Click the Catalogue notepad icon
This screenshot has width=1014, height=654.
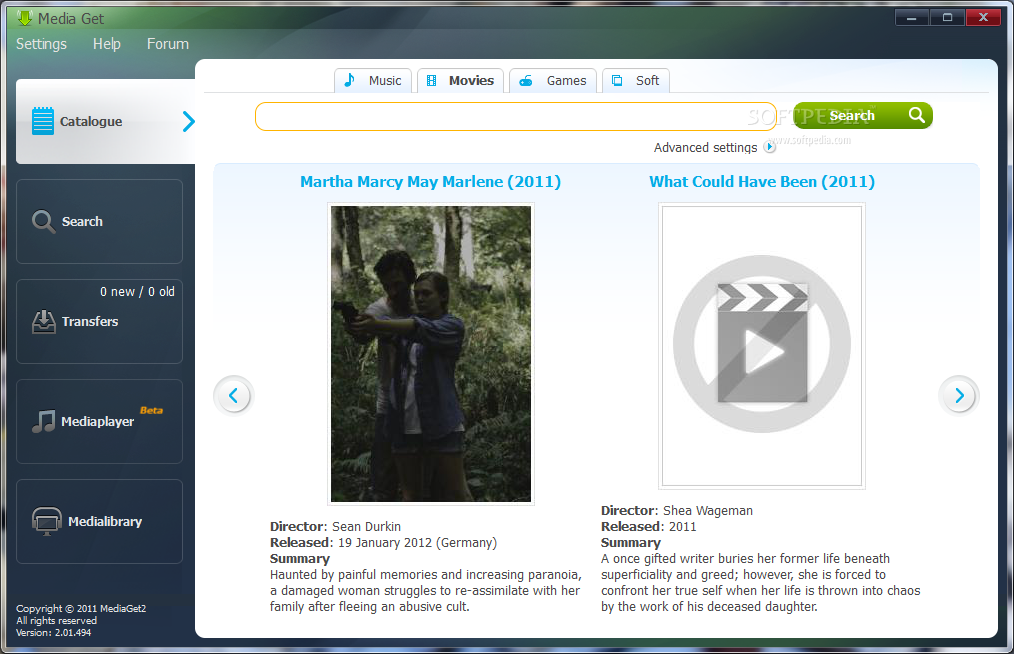(x=43, y=121)
